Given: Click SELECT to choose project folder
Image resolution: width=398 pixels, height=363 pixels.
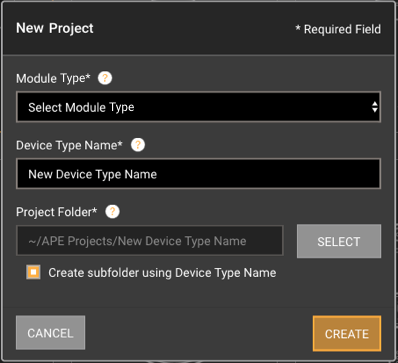Looking at the screenshot, I should click(x=339, y=241).
